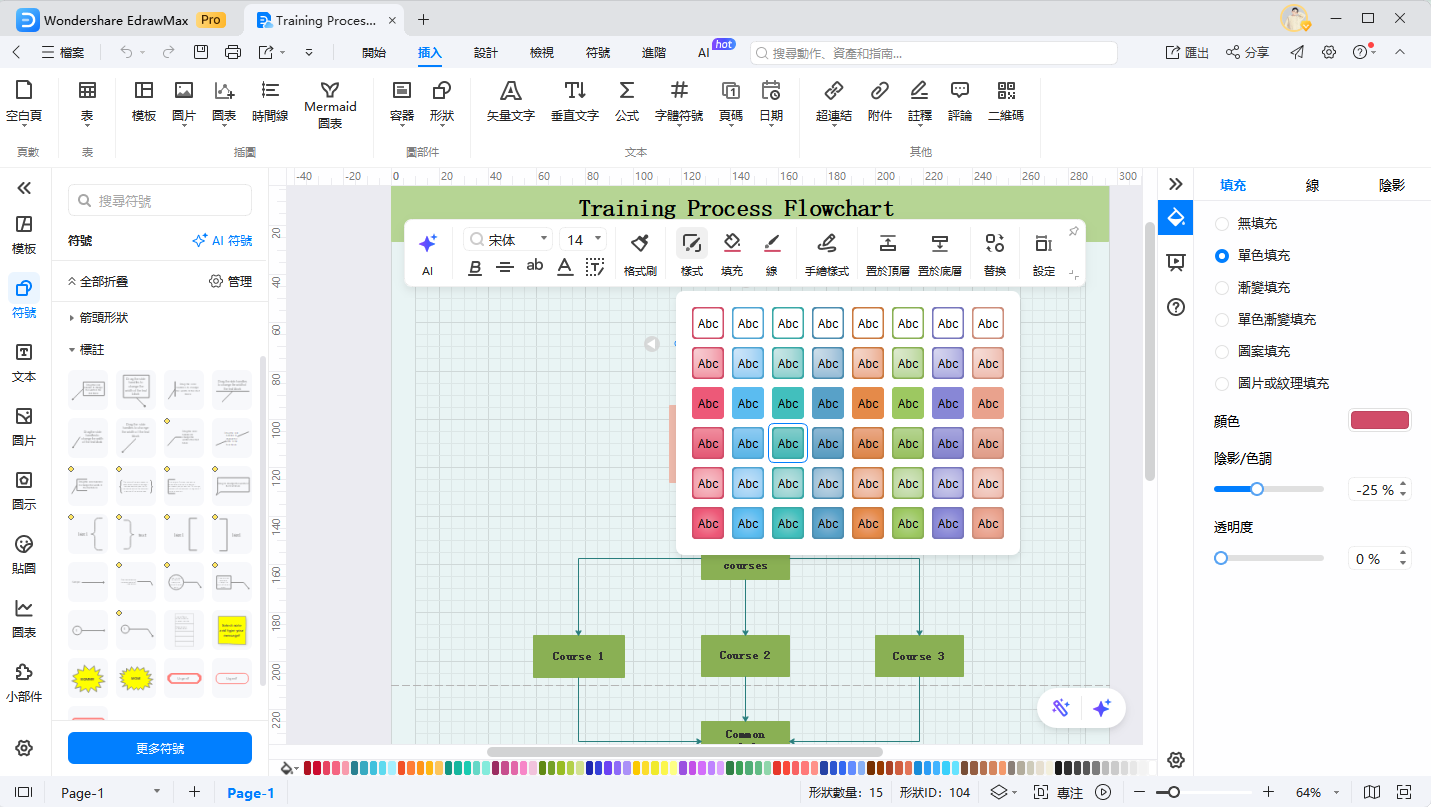Enable Pattern Fill (圖案填充) radio button

click(1222, 352)
